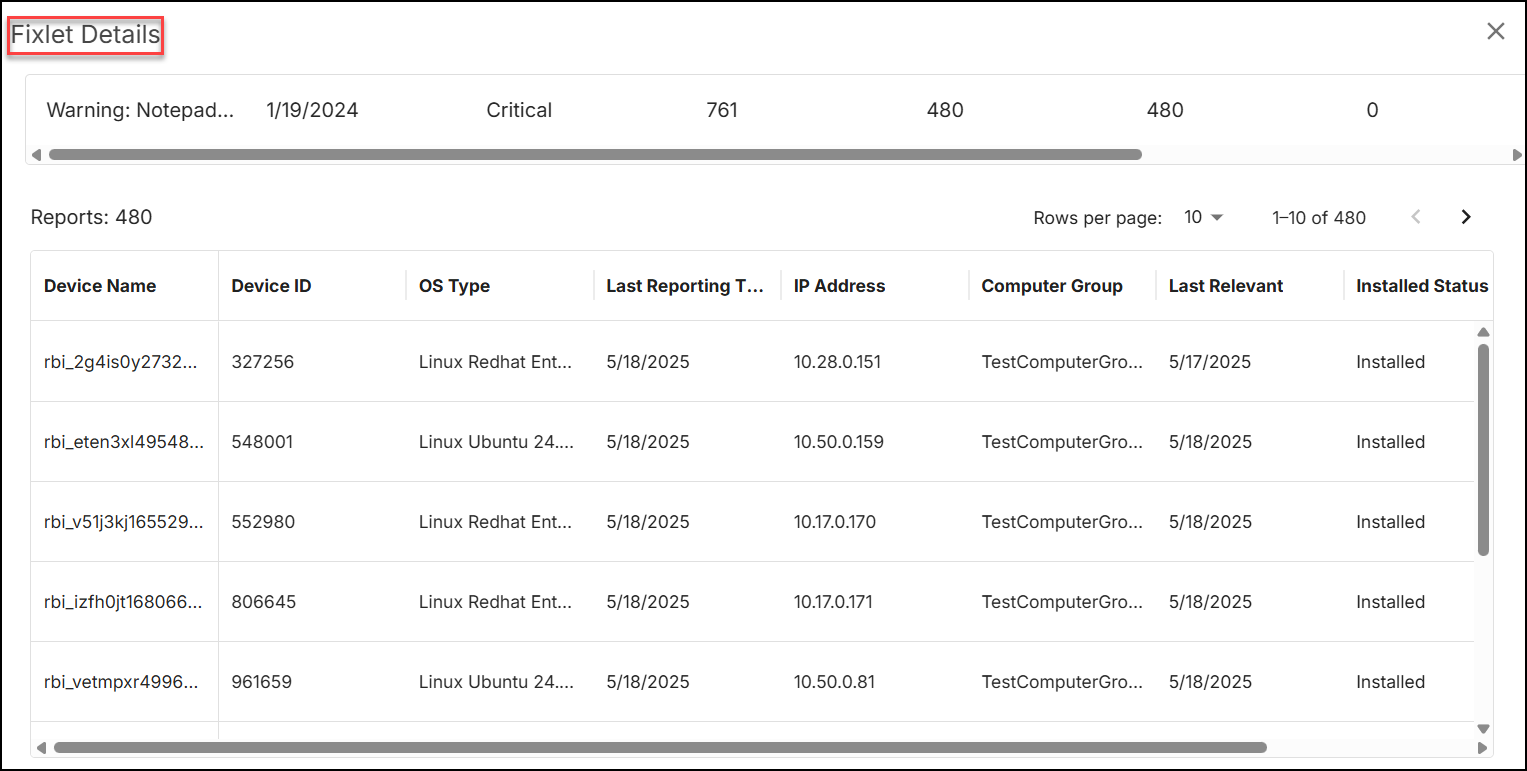Click table scroll-down arrow
This screenshot has width=1527, height=771.
coord(1483,729)
